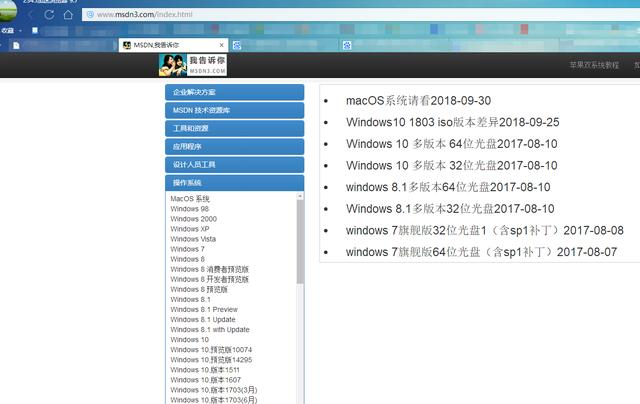Viewport: 640px width, 404px height.
Task: Select Windows 10,版本1703(3月)
Action: pos(213,390)
